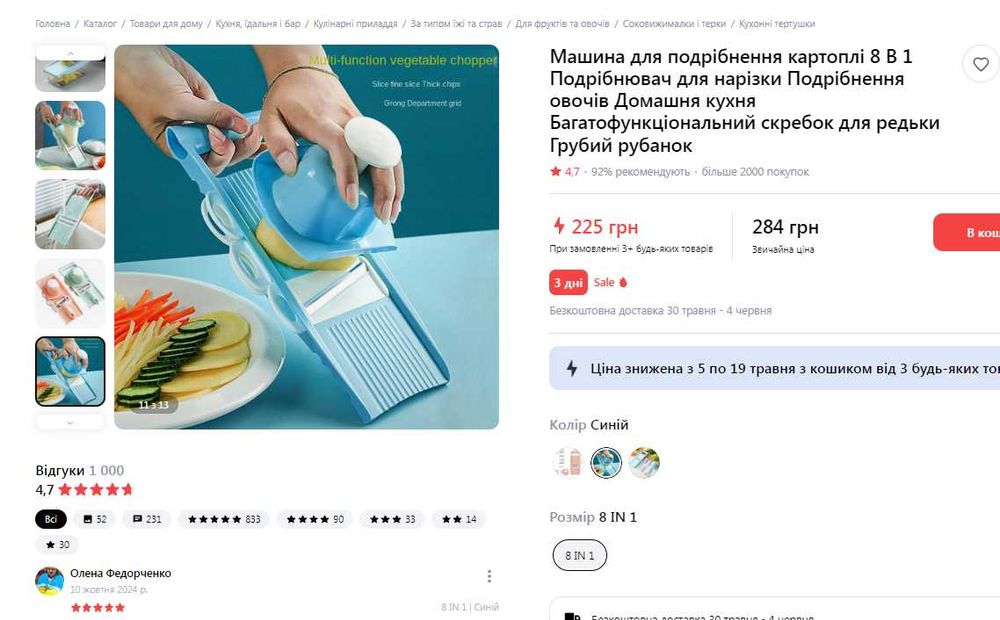1000x620 pixels.
Task: Show four-star reviews (90)
Action: pos(315,519)
